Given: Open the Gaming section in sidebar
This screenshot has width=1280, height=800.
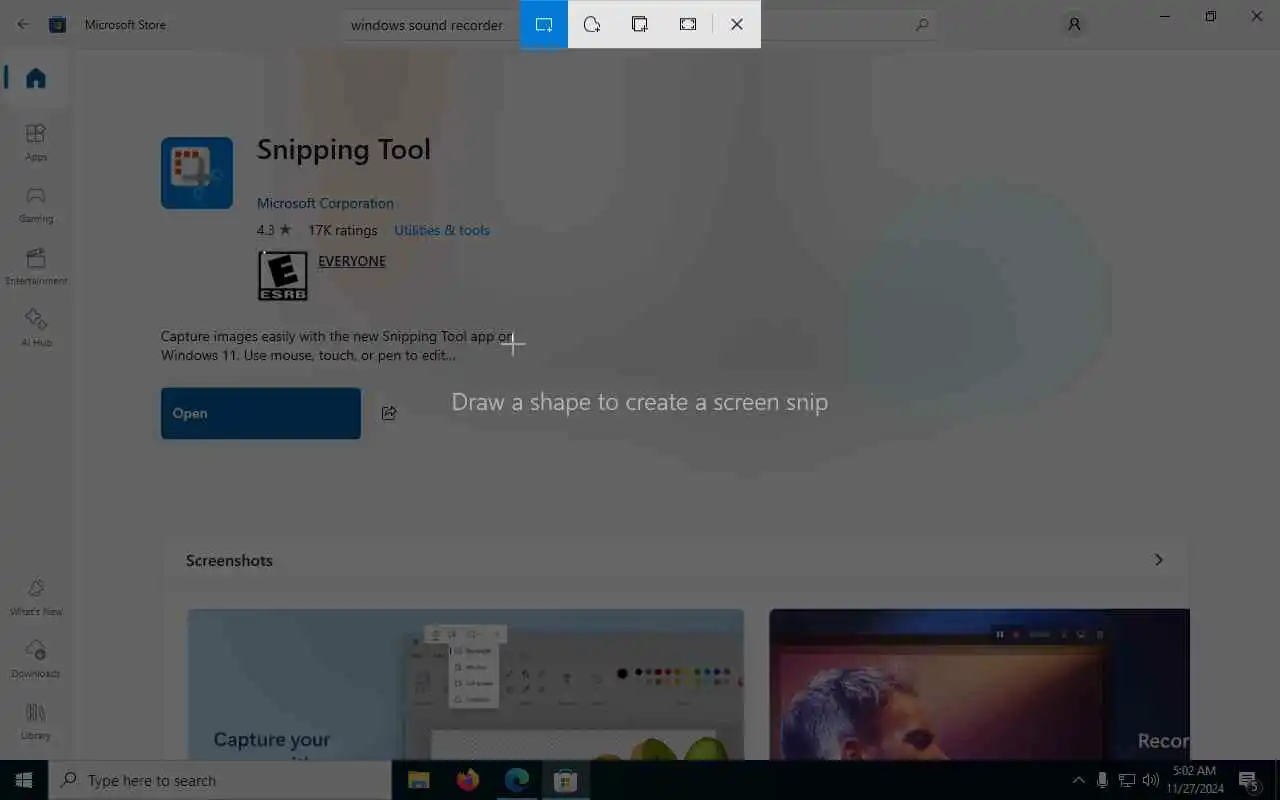Looking at the screenshot, I should 36,204.
